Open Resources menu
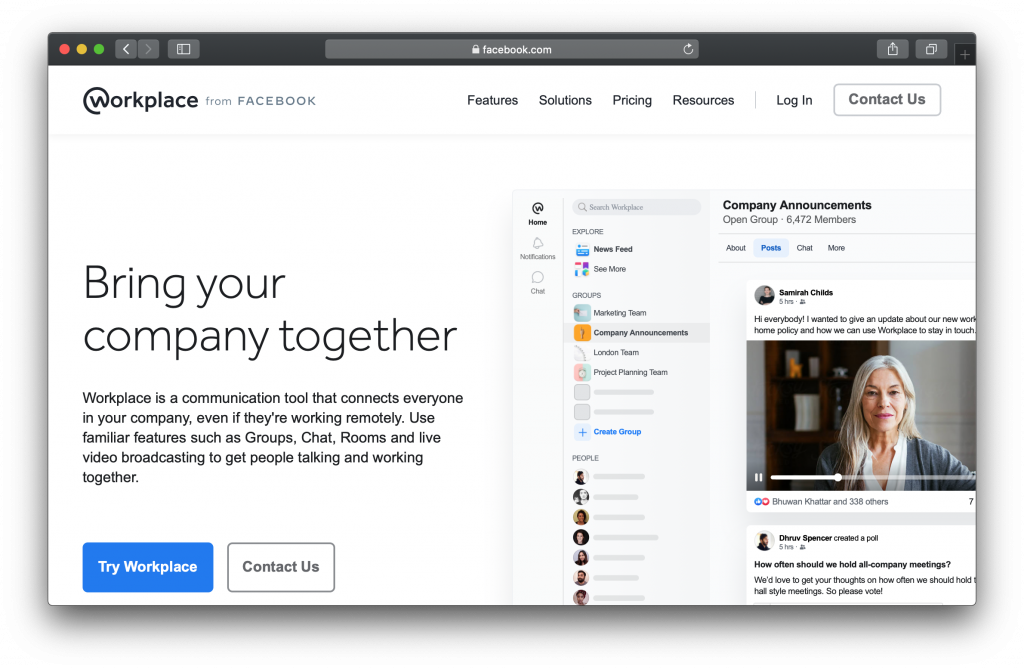The image size is (1024, 669). coord(703,100)
